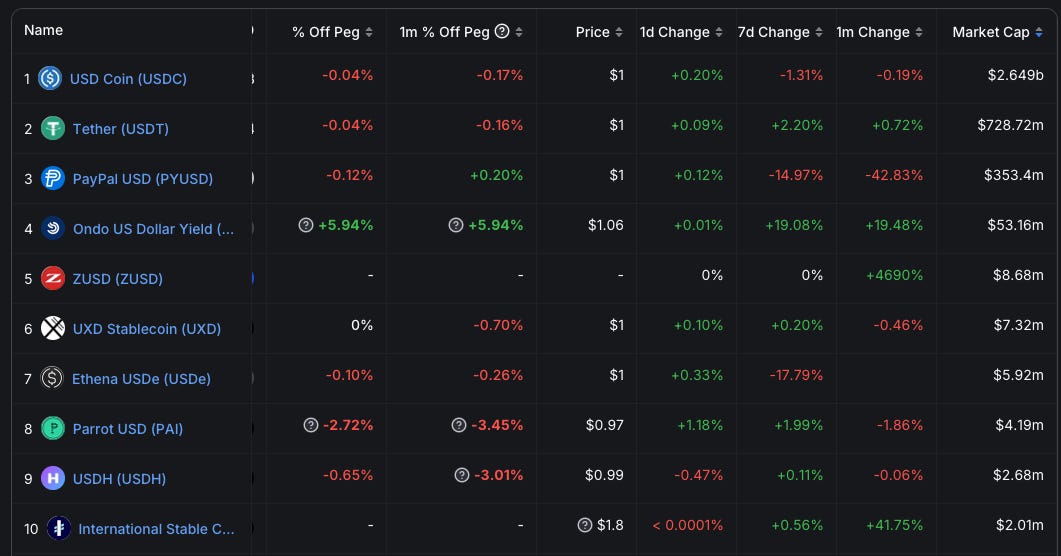Open PayPal USD (PYUSD) link
This screenshot has height=556, width=1061.
[143, 179]
